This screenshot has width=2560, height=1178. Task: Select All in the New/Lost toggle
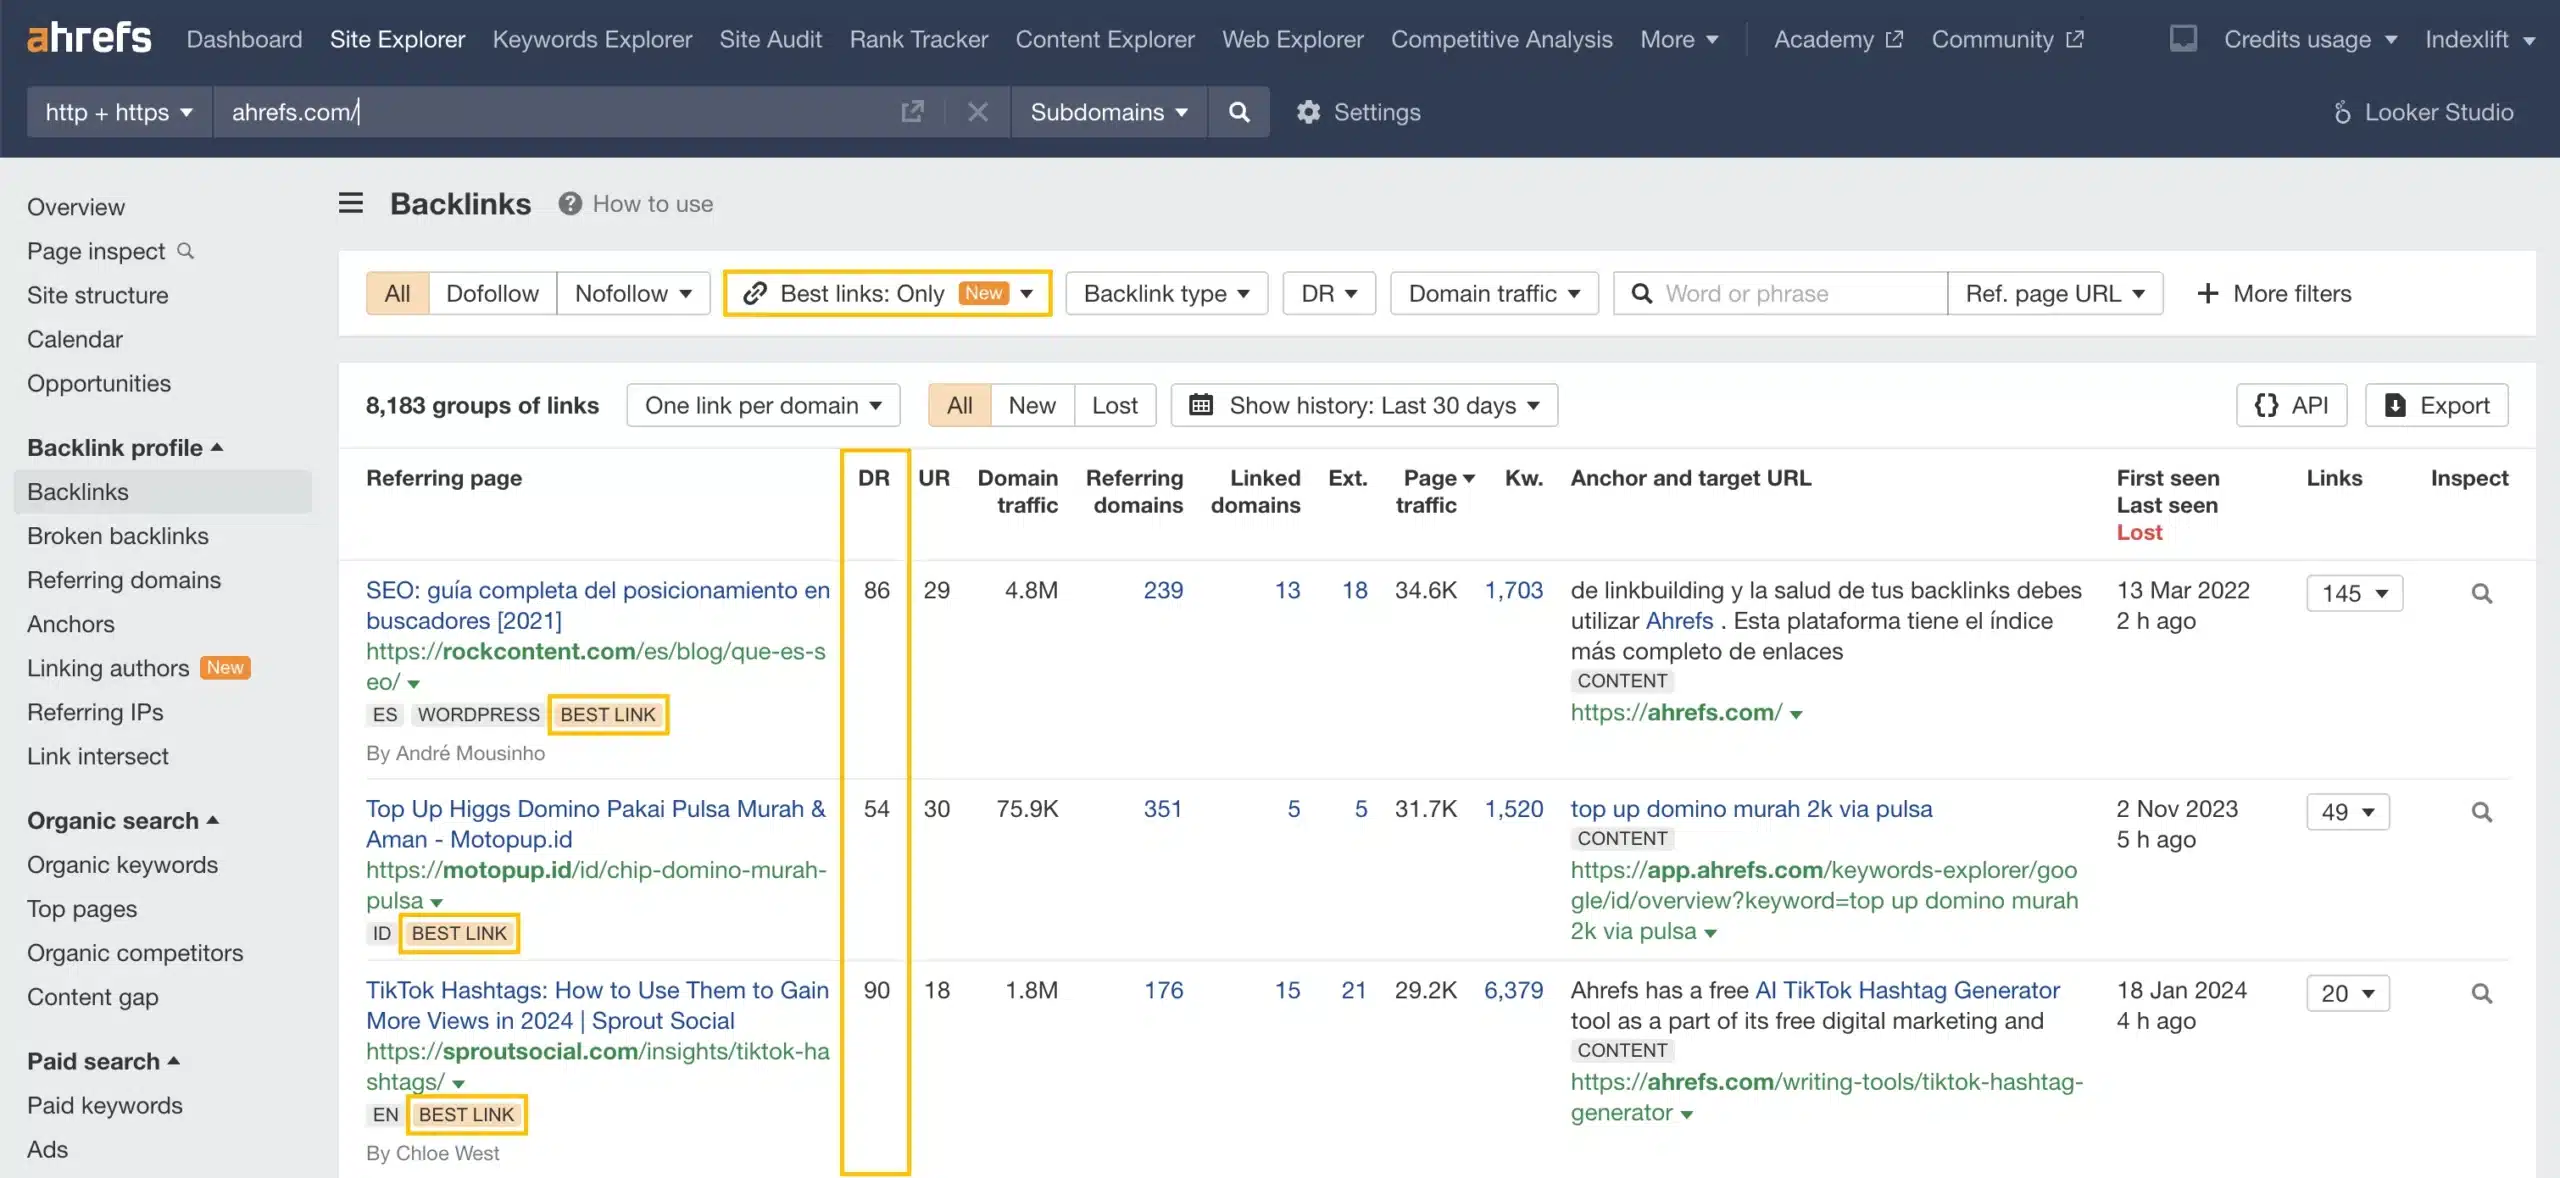[959, 405]
